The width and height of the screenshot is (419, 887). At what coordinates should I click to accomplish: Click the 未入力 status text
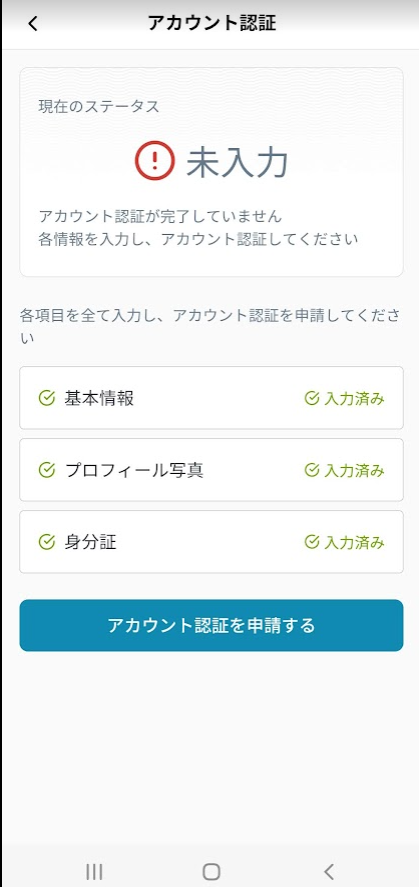click(x=237, y=162)
